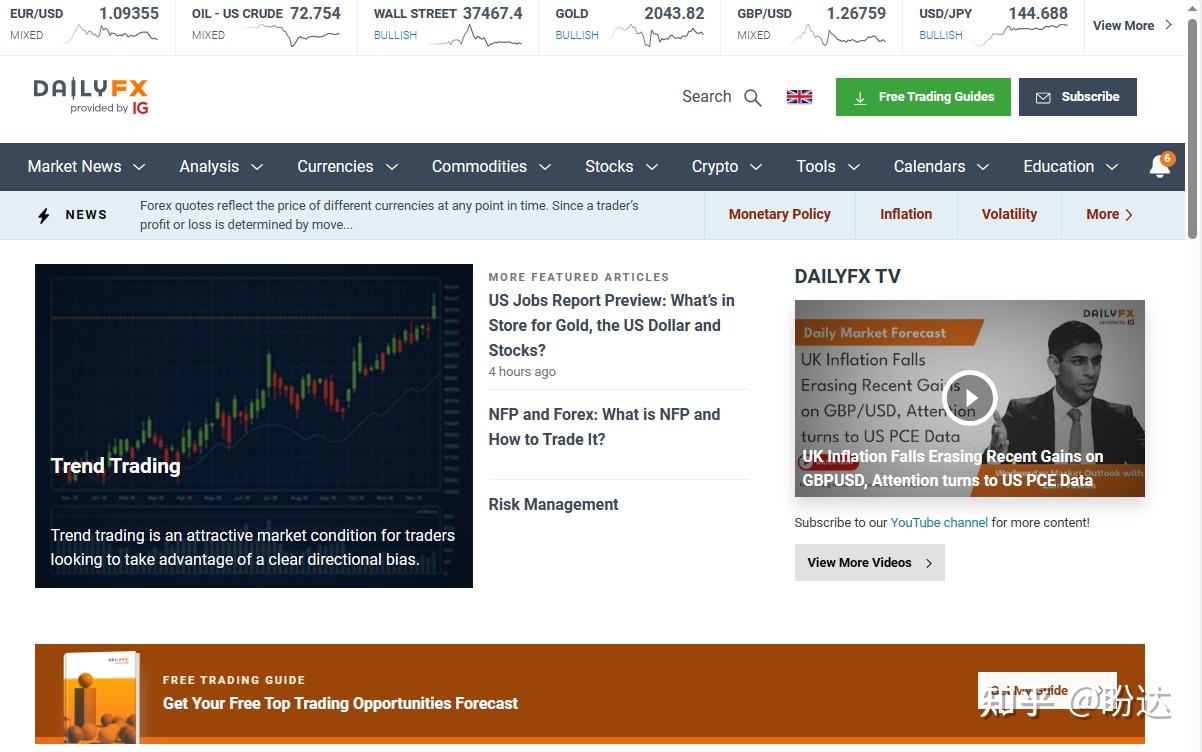Click the EUR/USD price 1.09355
This screenshot has height=752, width=1202.
[128, 14]
